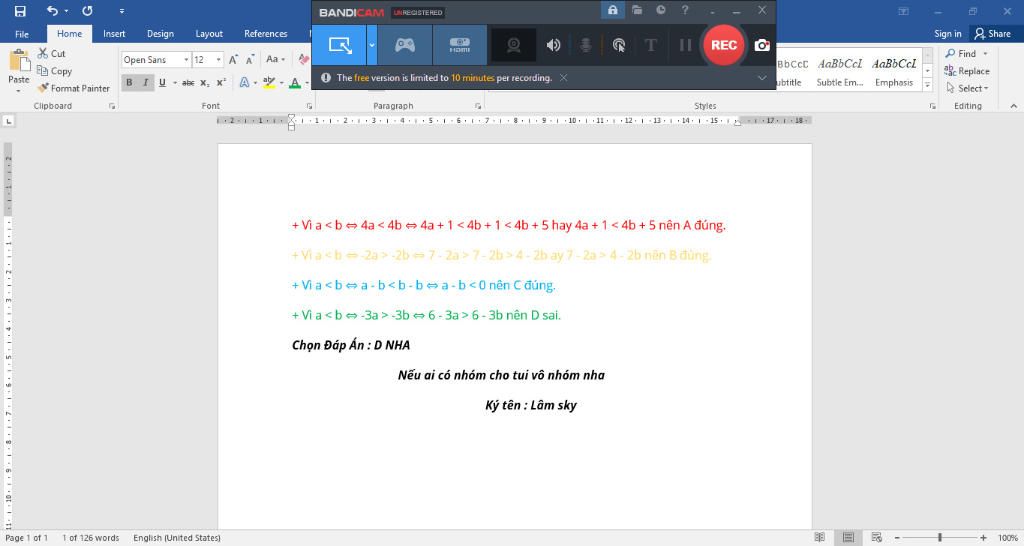Switch to the Insert tab
Screen dimensions: 1024x546
(x=114, y=34)
